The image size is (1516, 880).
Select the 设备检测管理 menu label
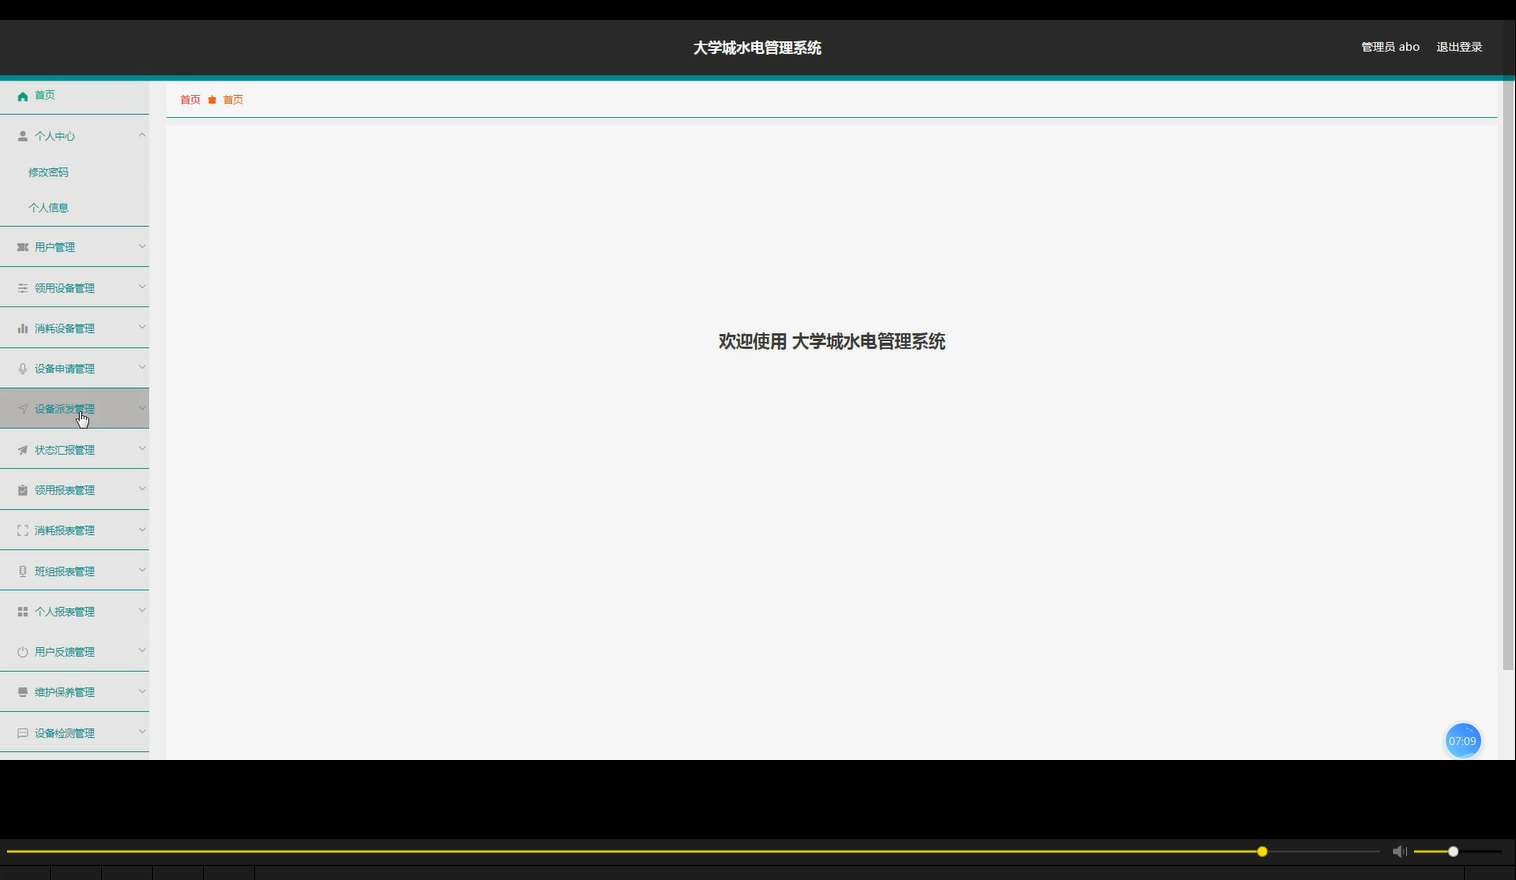tap(65, 733)
